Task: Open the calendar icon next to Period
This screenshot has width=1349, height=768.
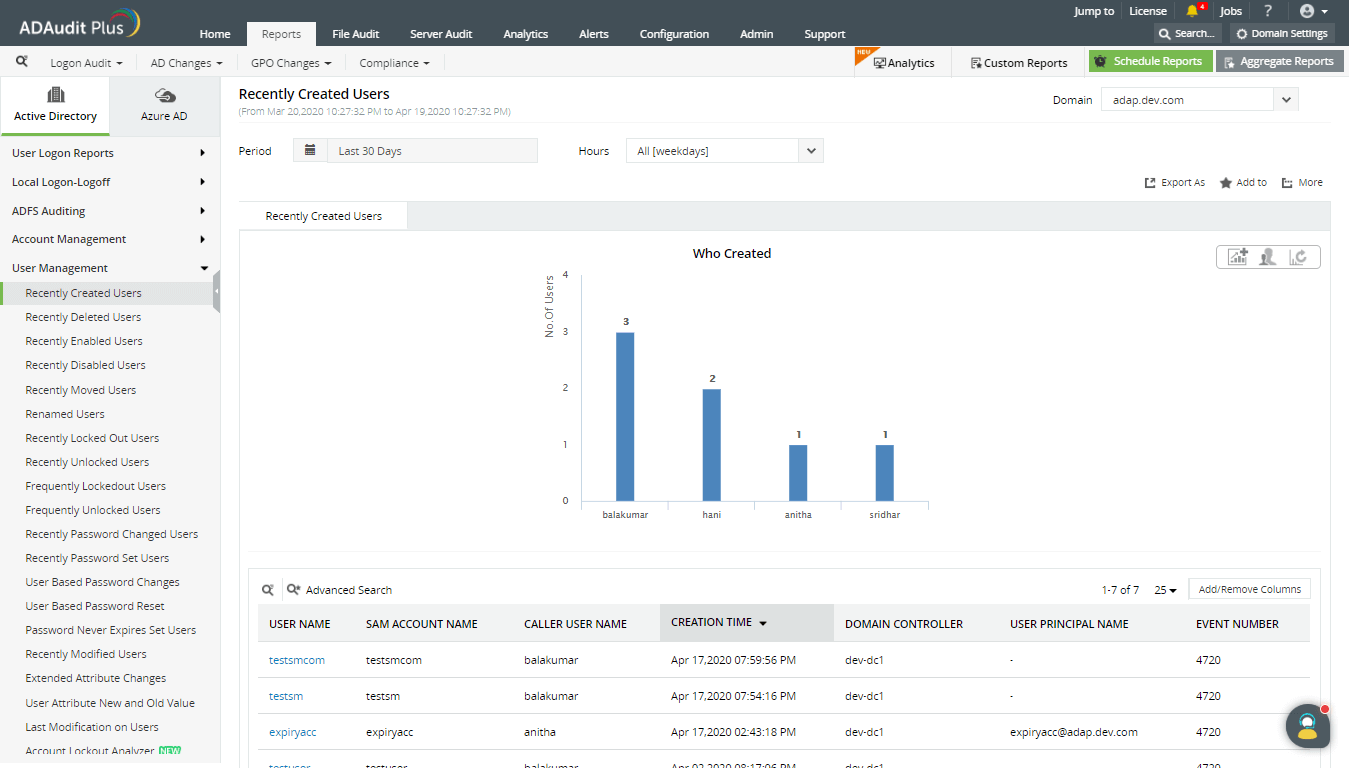Action: point(310,151)
